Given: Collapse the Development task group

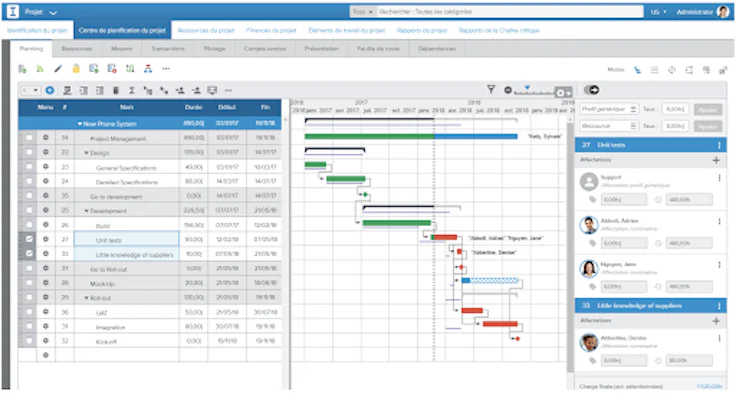Looking at the screenshot, I should tap(86, 211).
